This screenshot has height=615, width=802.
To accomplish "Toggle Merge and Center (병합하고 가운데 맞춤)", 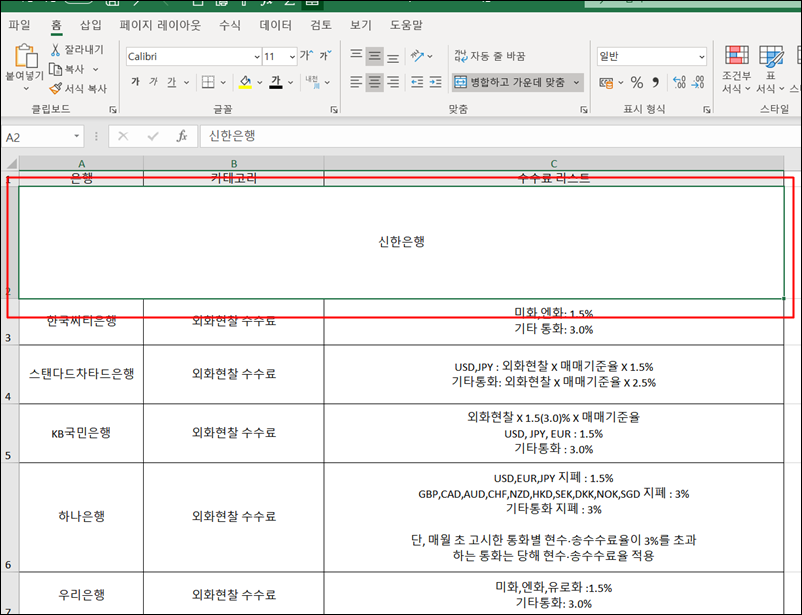I will [x=510, y=82].
